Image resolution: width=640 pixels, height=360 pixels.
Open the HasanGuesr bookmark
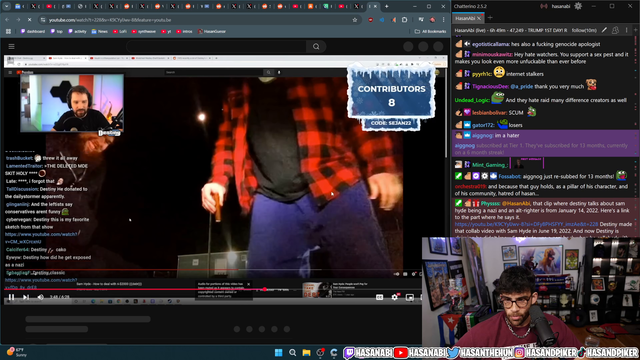(212, 31)
